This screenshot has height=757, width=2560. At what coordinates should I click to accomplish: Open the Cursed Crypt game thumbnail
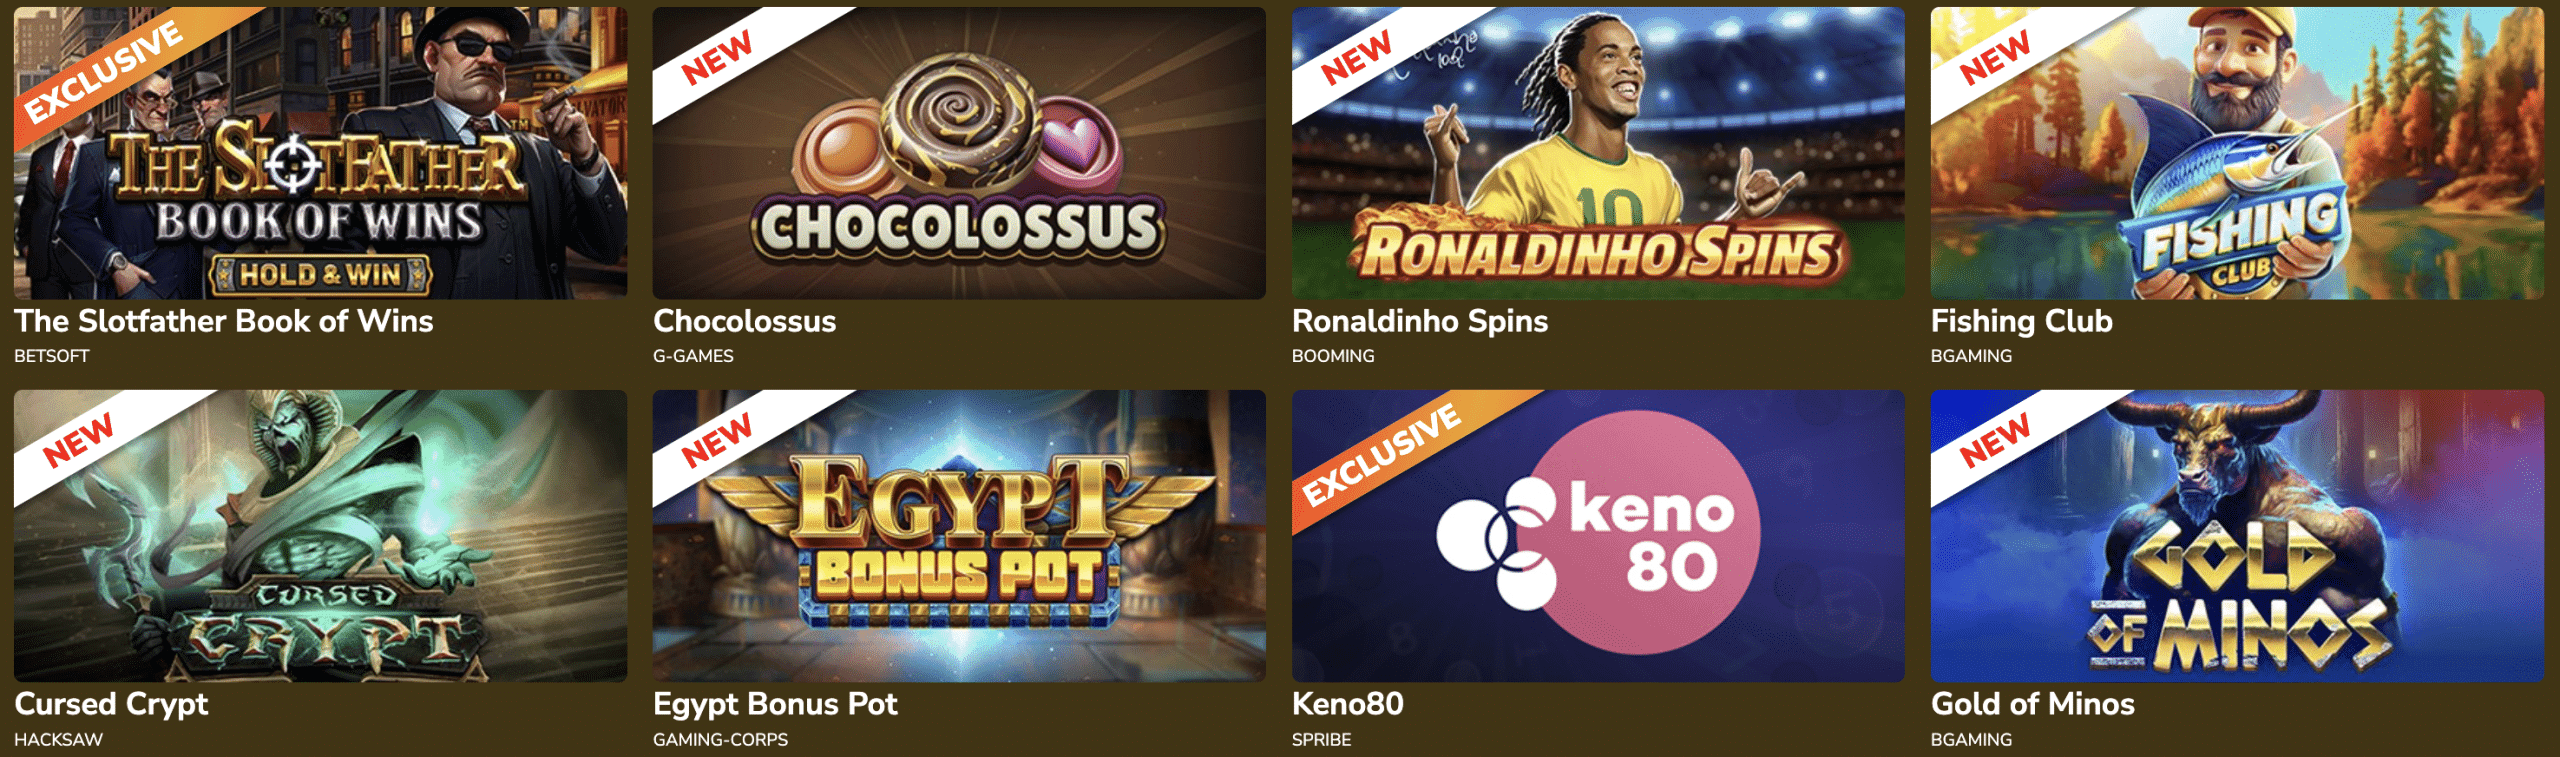[x=320, y=536]
